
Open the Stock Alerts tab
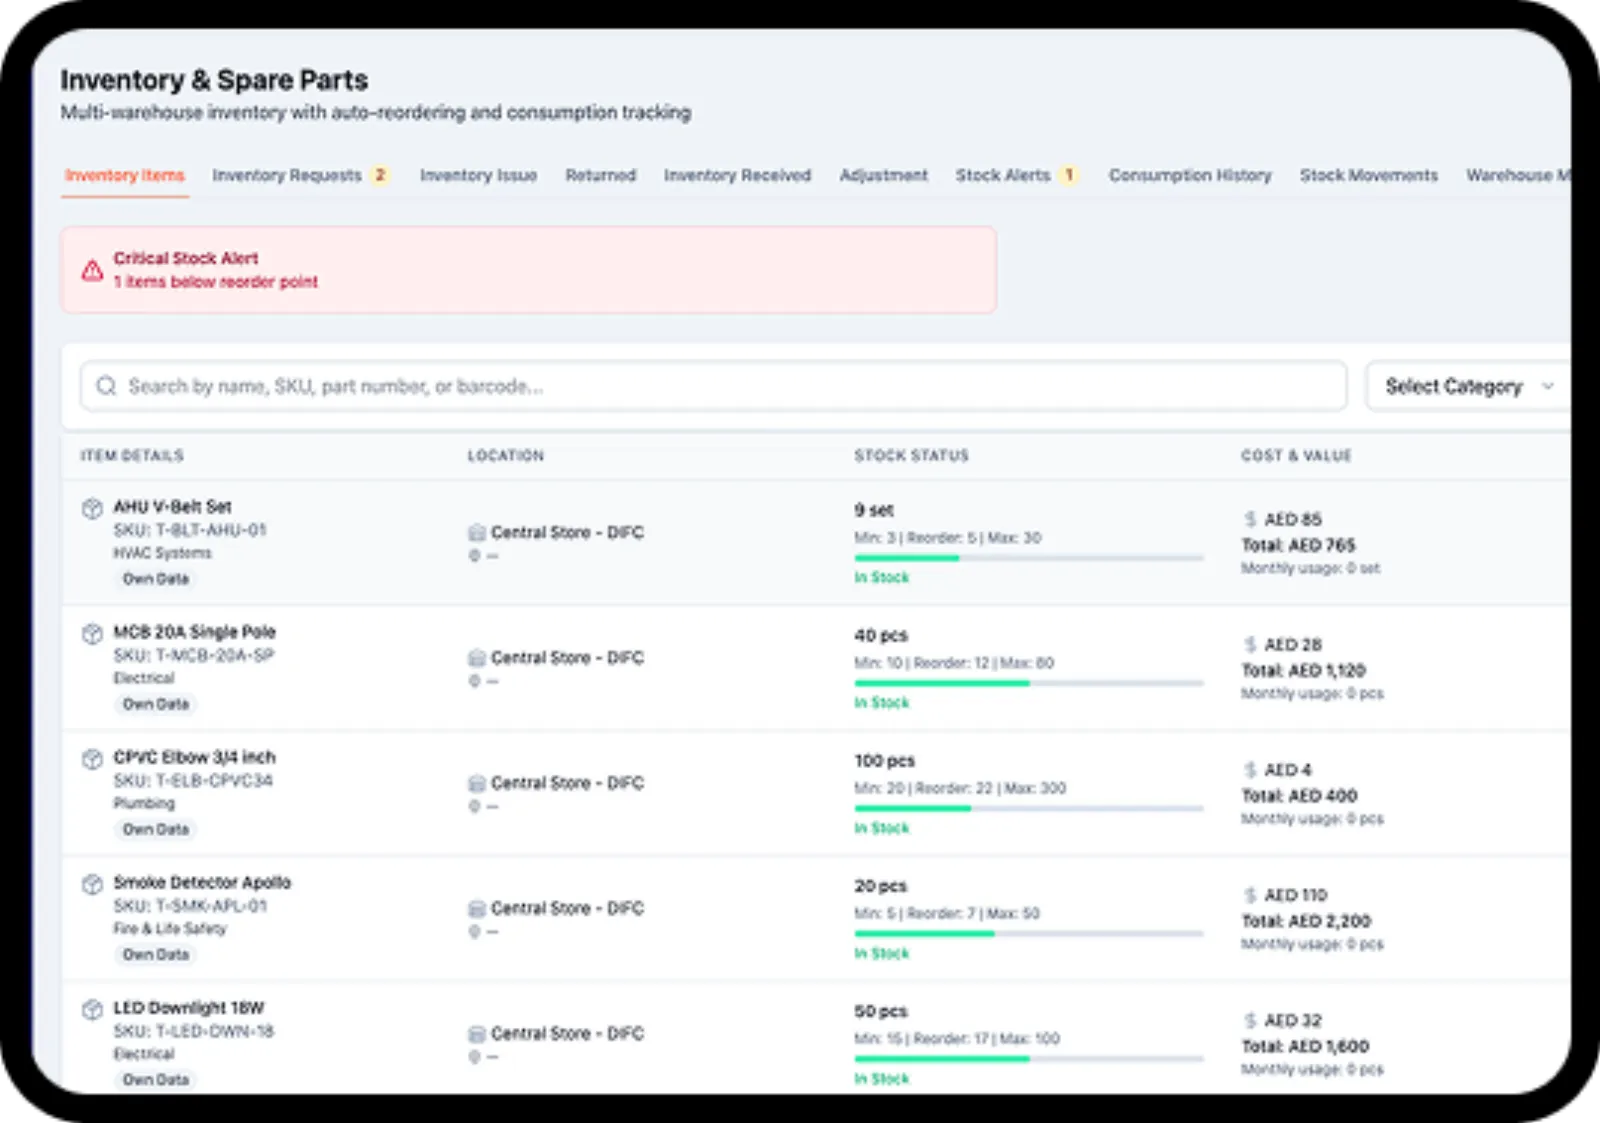tap(1016, 175)
